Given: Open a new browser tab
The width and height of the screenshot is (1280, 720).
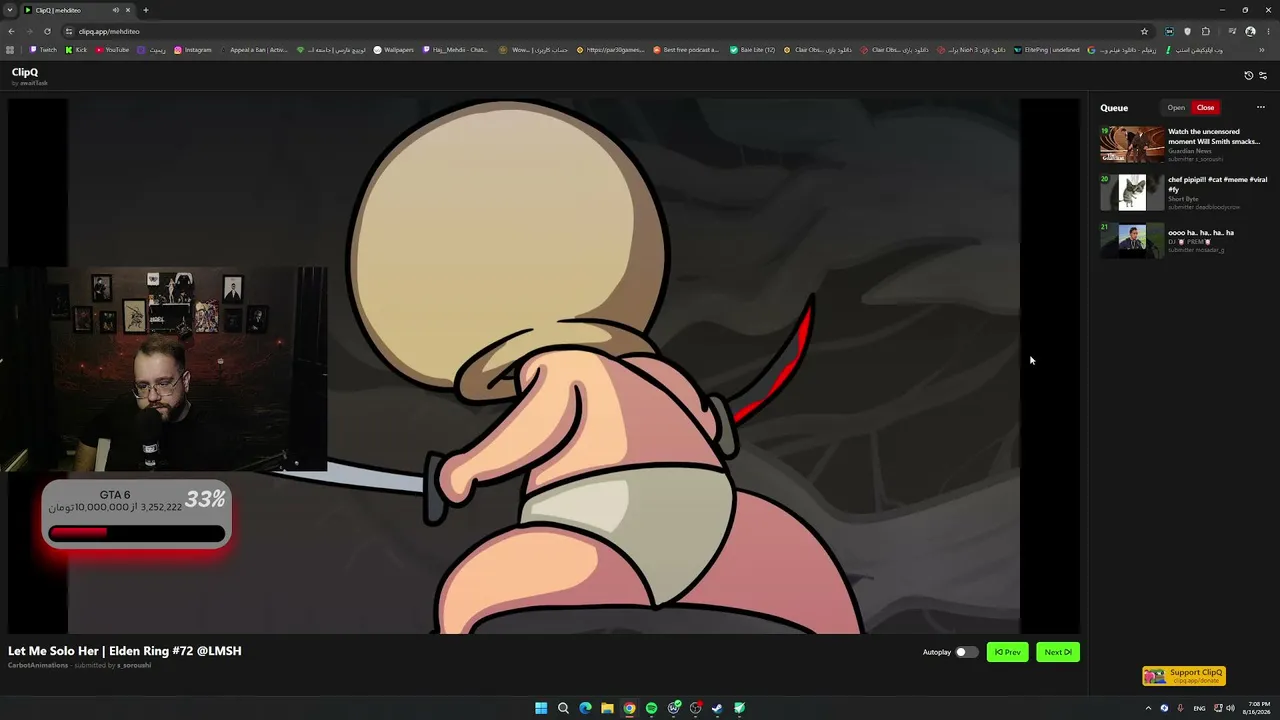Looking at the screenshot, I should (x=145, y=10).
